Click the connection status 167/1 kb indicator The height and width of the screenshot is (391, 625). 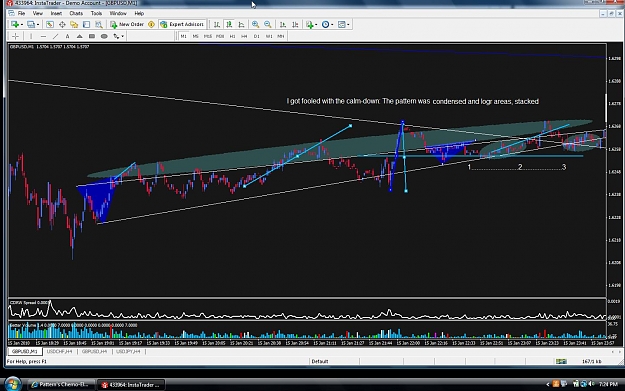tap(592, 362)
